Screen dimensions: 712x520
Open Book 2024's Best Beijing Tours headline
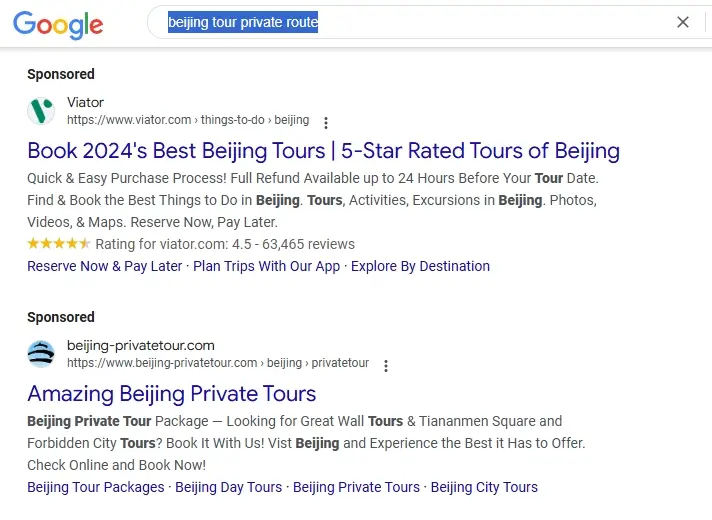pyautogui.click(x=323, y=151)
